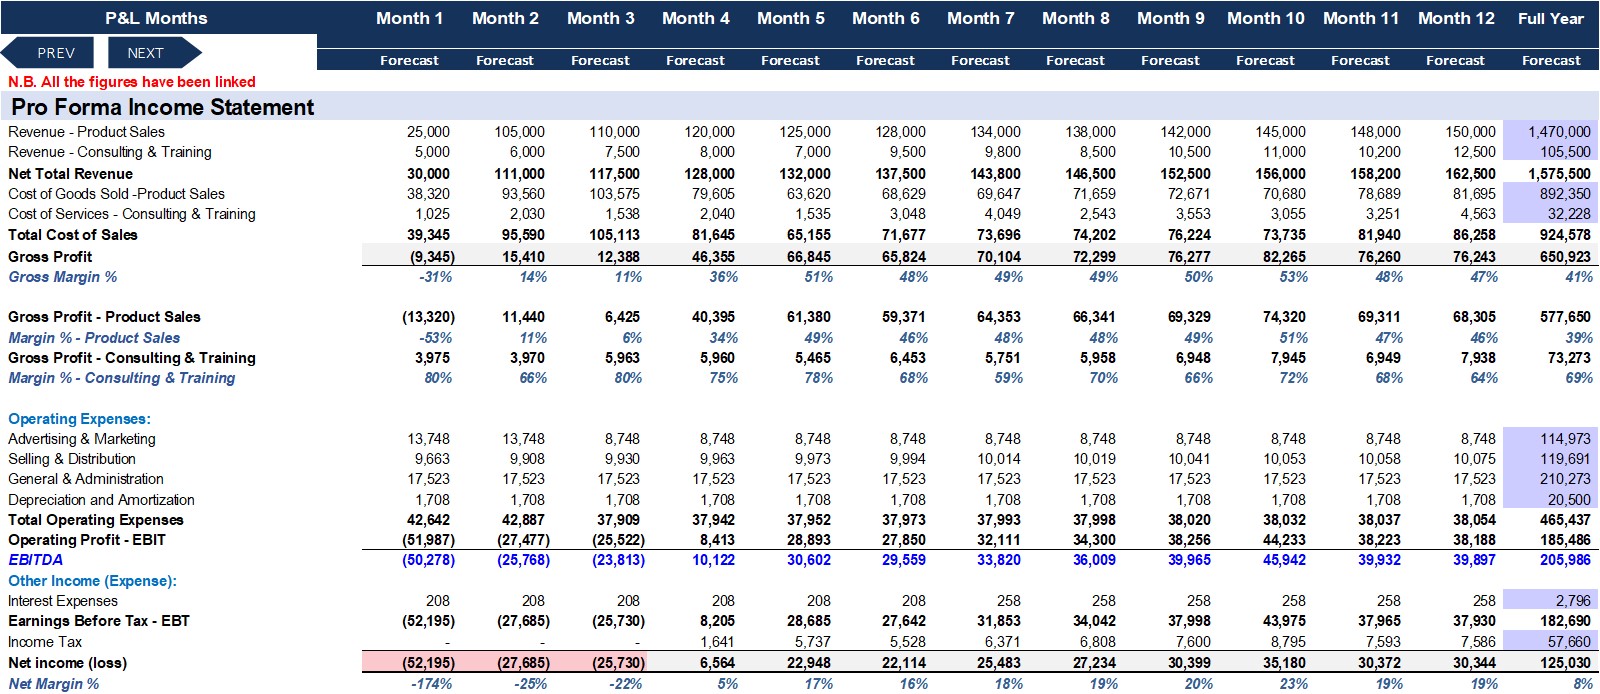
Task: Click the red N.B. figures linked note
Action: (132, 82)
